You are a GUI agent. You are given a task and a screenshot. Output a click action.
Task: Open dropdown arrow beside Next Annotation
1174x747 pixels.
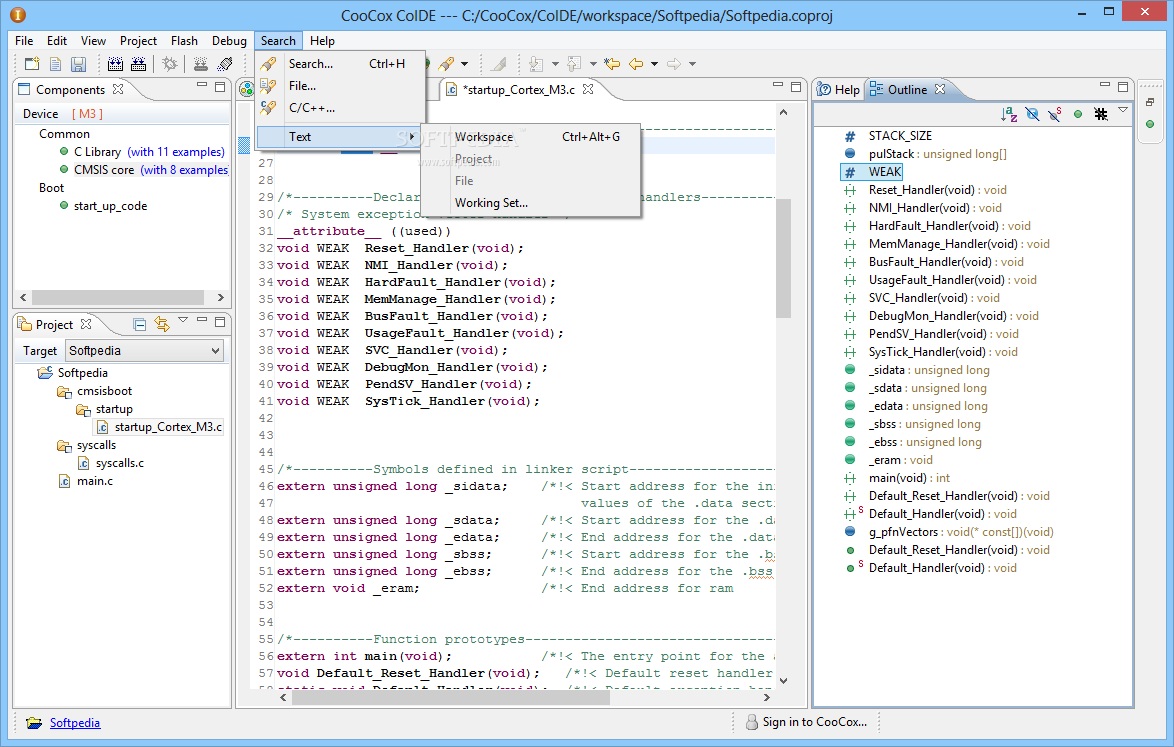click(x=555, y=64)
